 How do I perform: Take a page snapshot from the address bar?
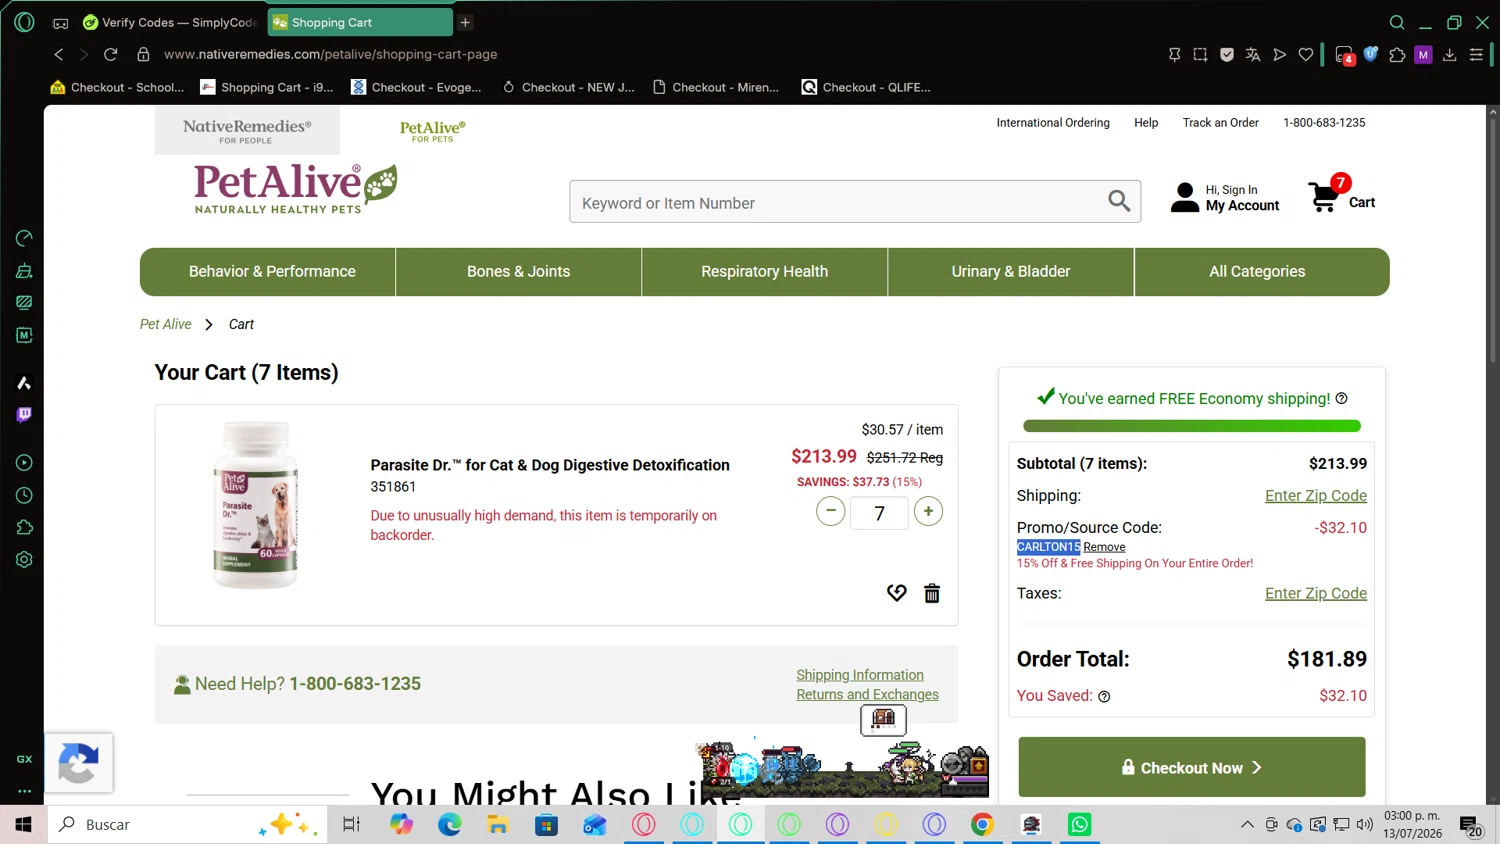click(x=1200, y=55)
